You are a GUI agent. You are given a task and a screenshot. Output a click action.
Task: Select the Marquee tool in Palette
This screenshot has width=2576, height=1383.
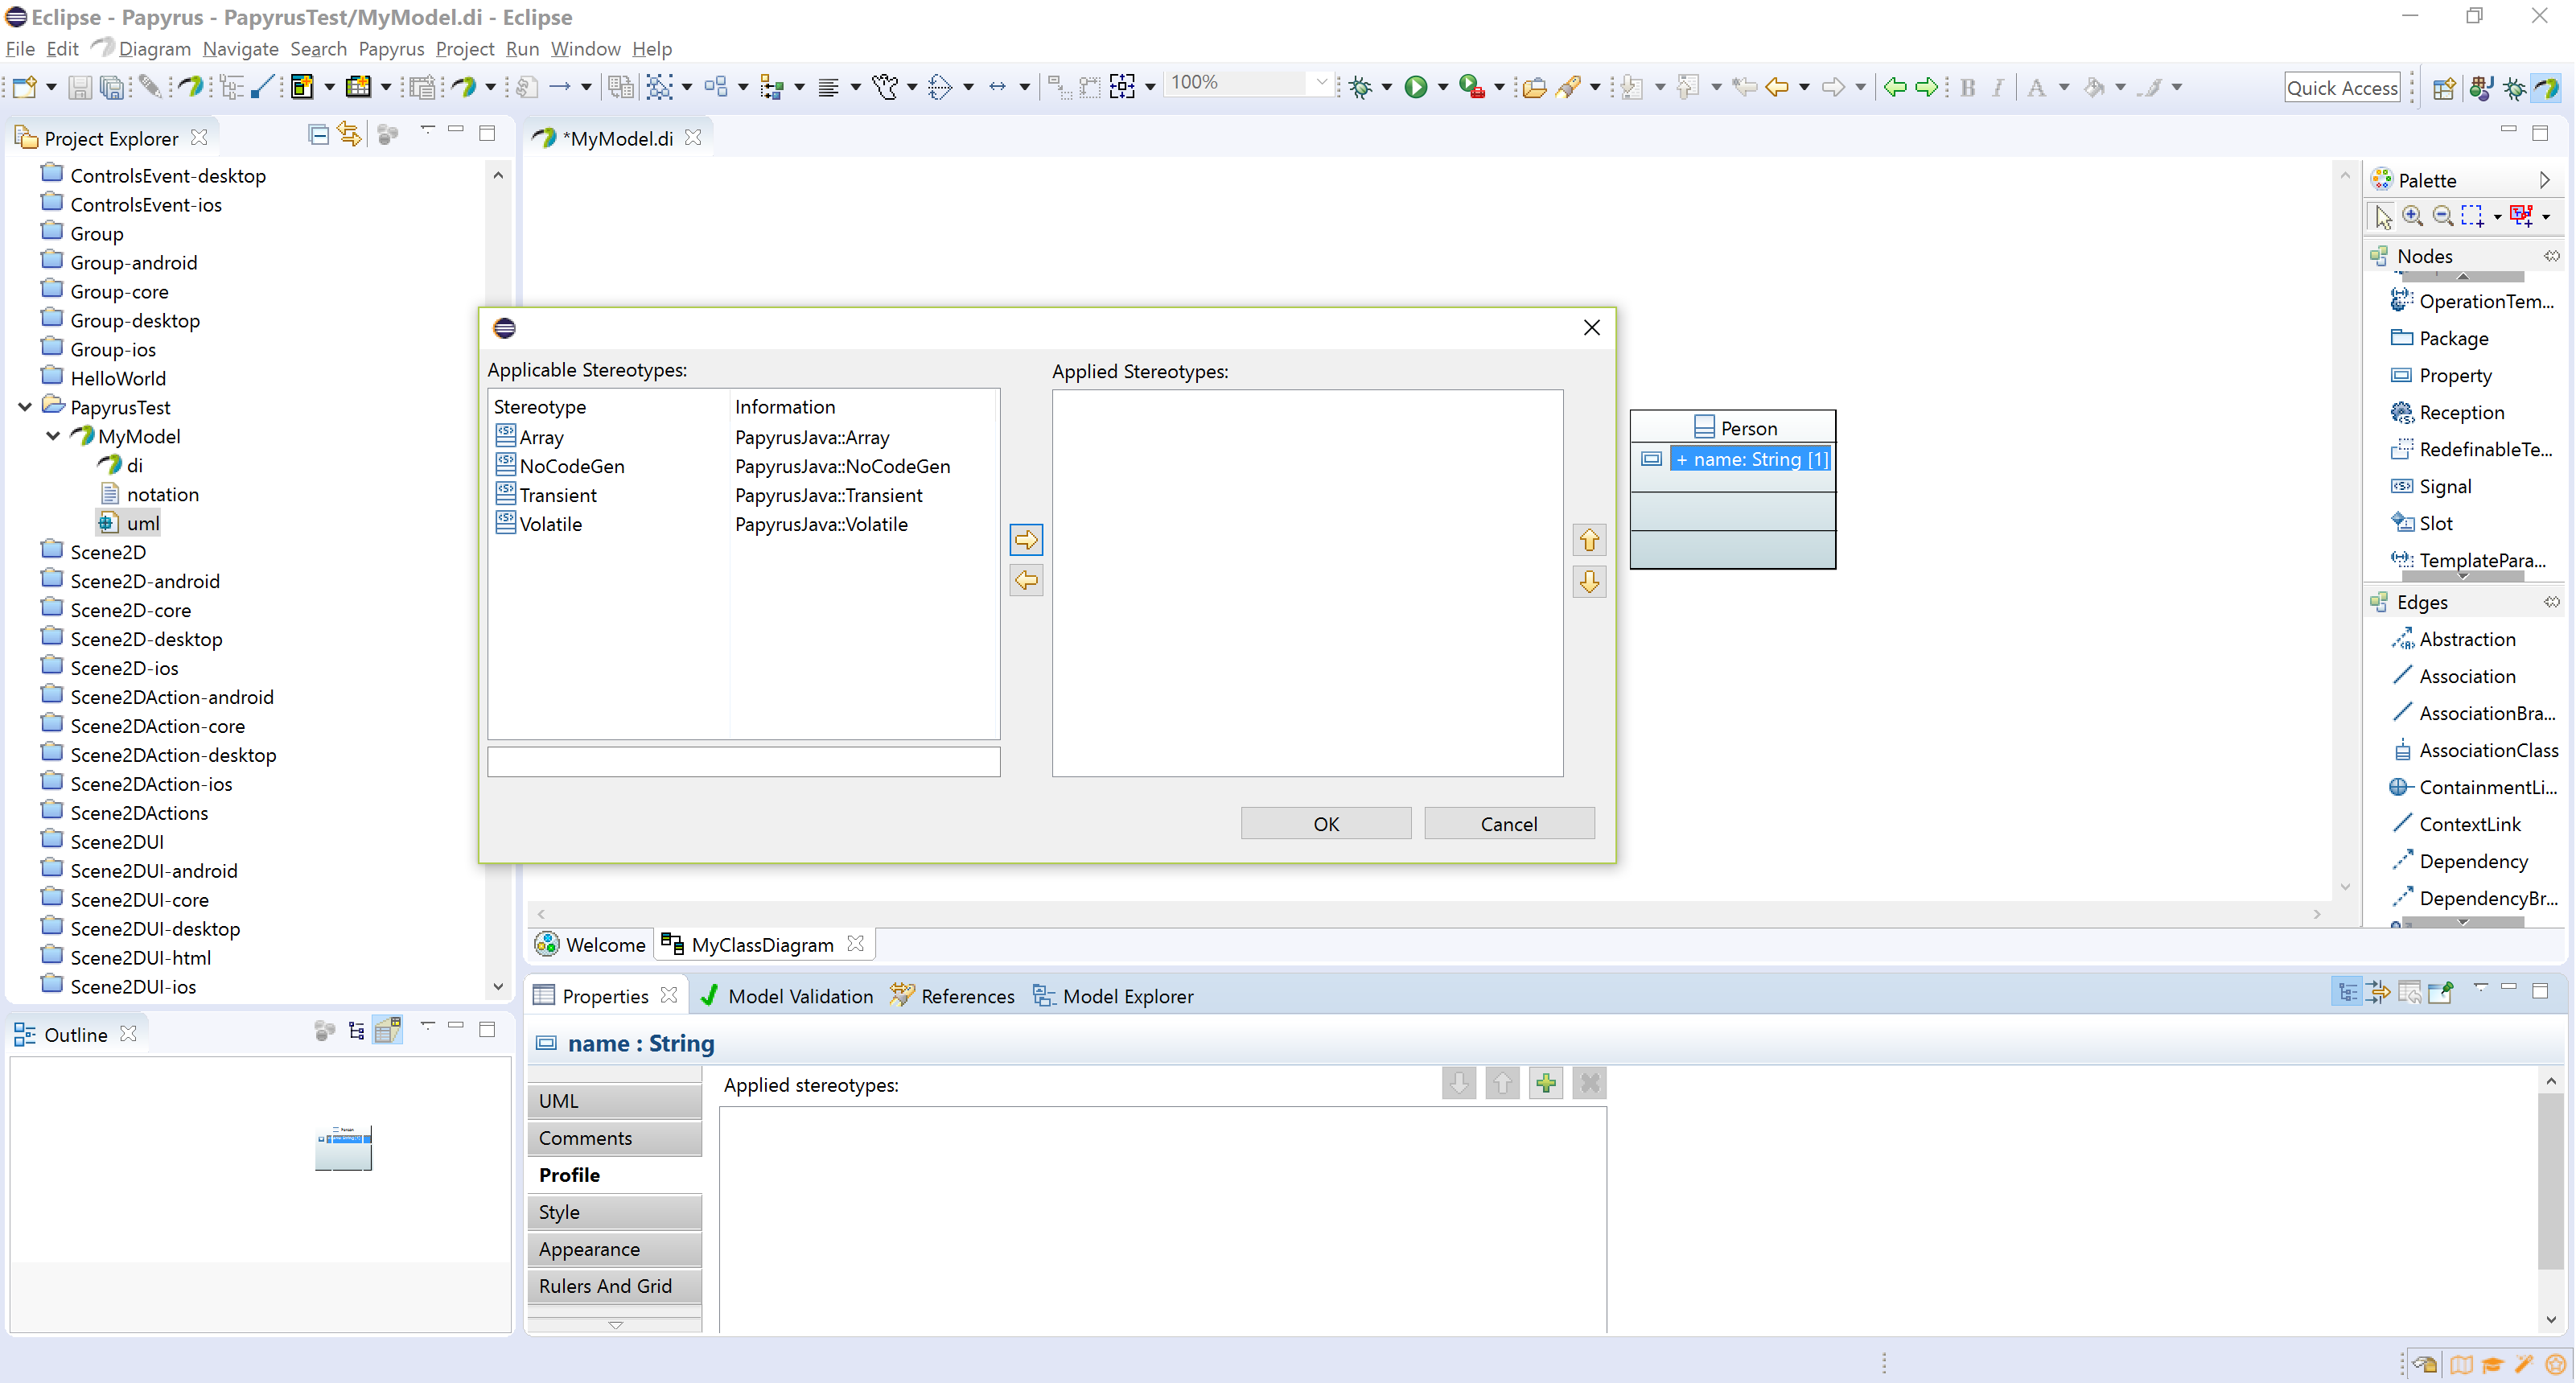[2472, 216]
